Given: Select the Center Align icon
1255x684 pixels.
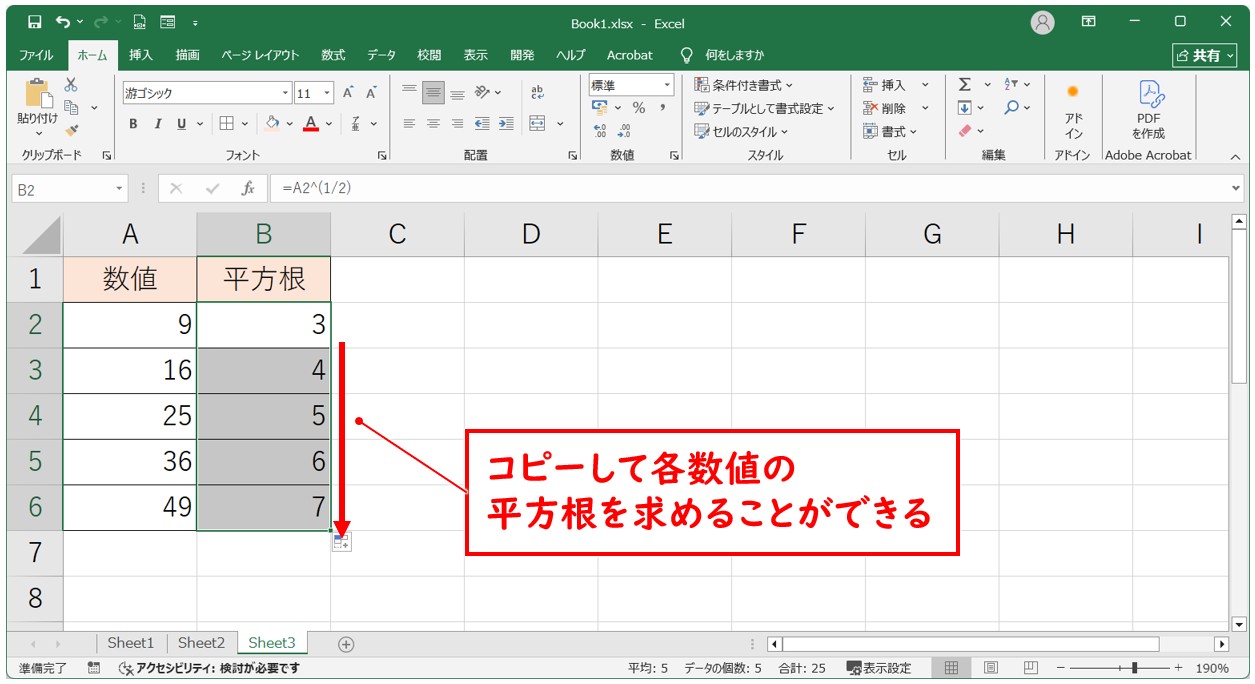Looking at the screenshot, I should pyautogui.click(x=432, y=123).
